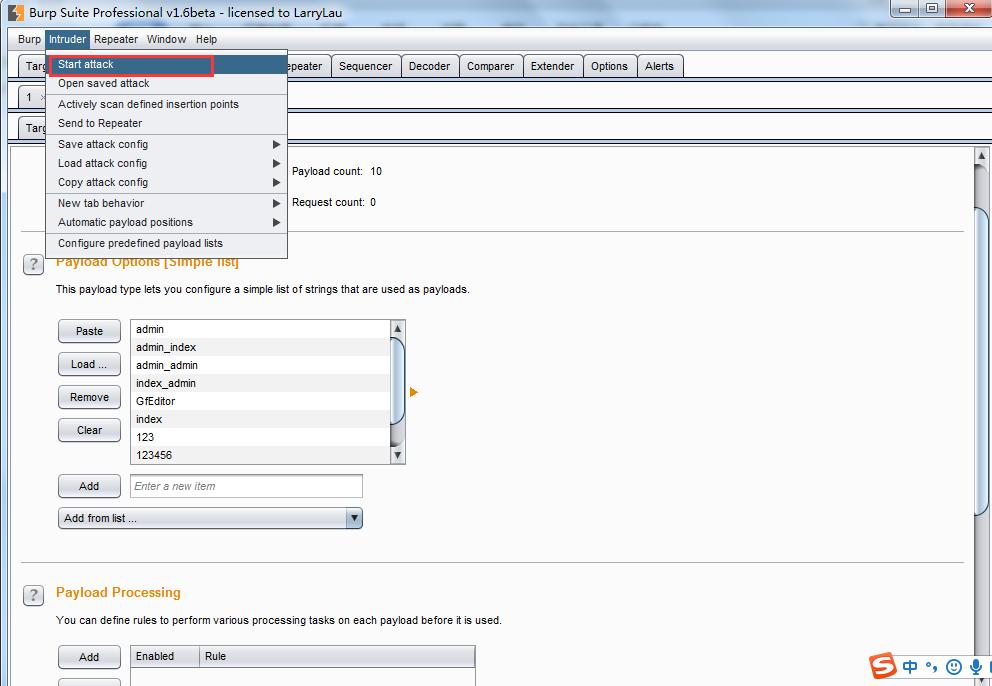Click the Burp Suite title bar icon
Image resolution: width=992 pixels, height=686 pixels.
[x=16, y=13]
